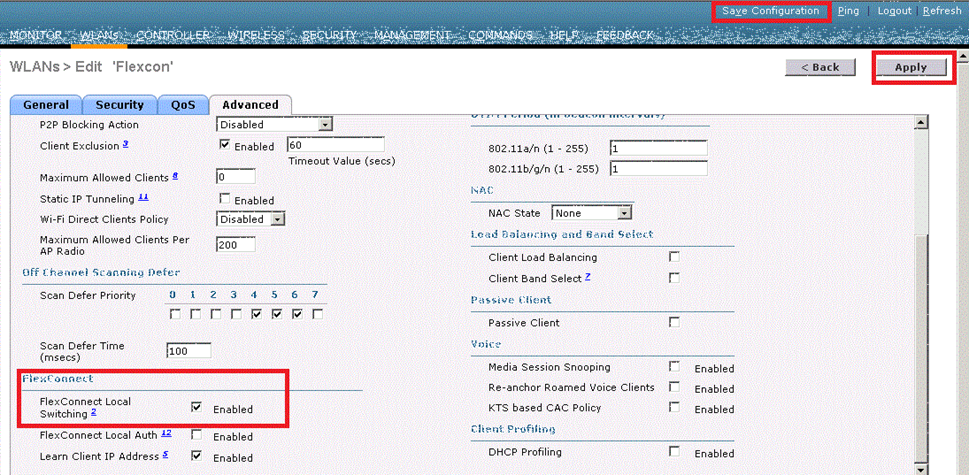Screen dimensions: 969x475
Task: Switch to the QoS tab
Action: coord(183,105)
